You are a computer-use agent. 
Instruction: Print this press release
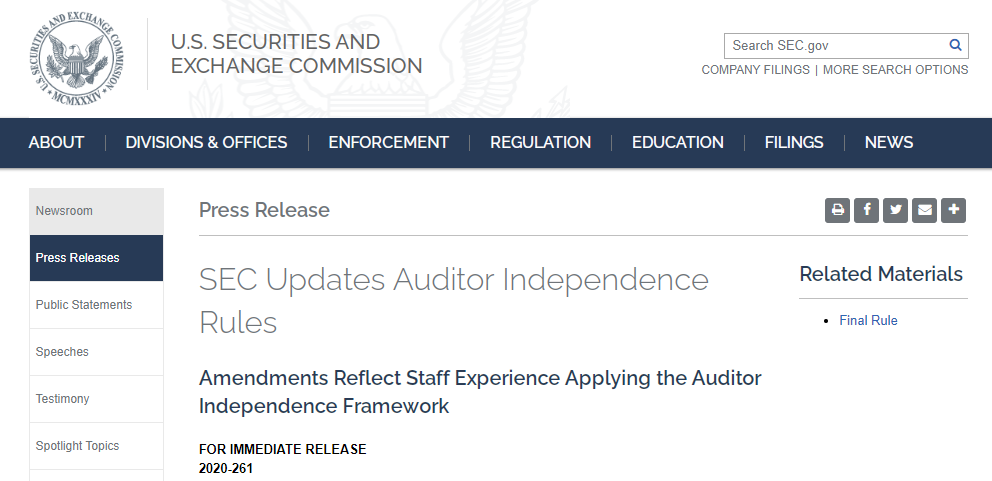point(838,210)
